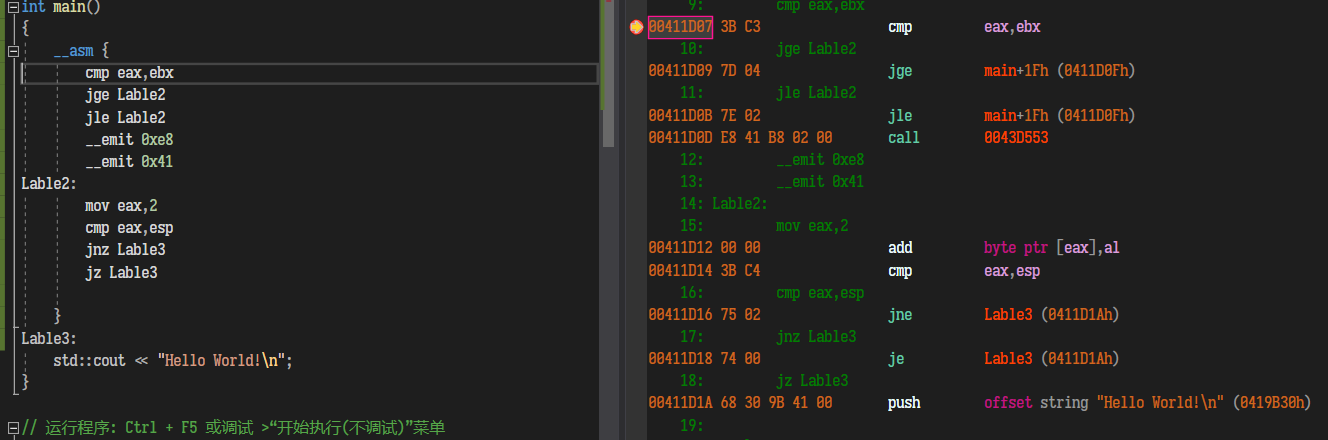Select the highlighted address 00411D07
The height and width of the screenshot is (440, 1328).
click(680, 27)
